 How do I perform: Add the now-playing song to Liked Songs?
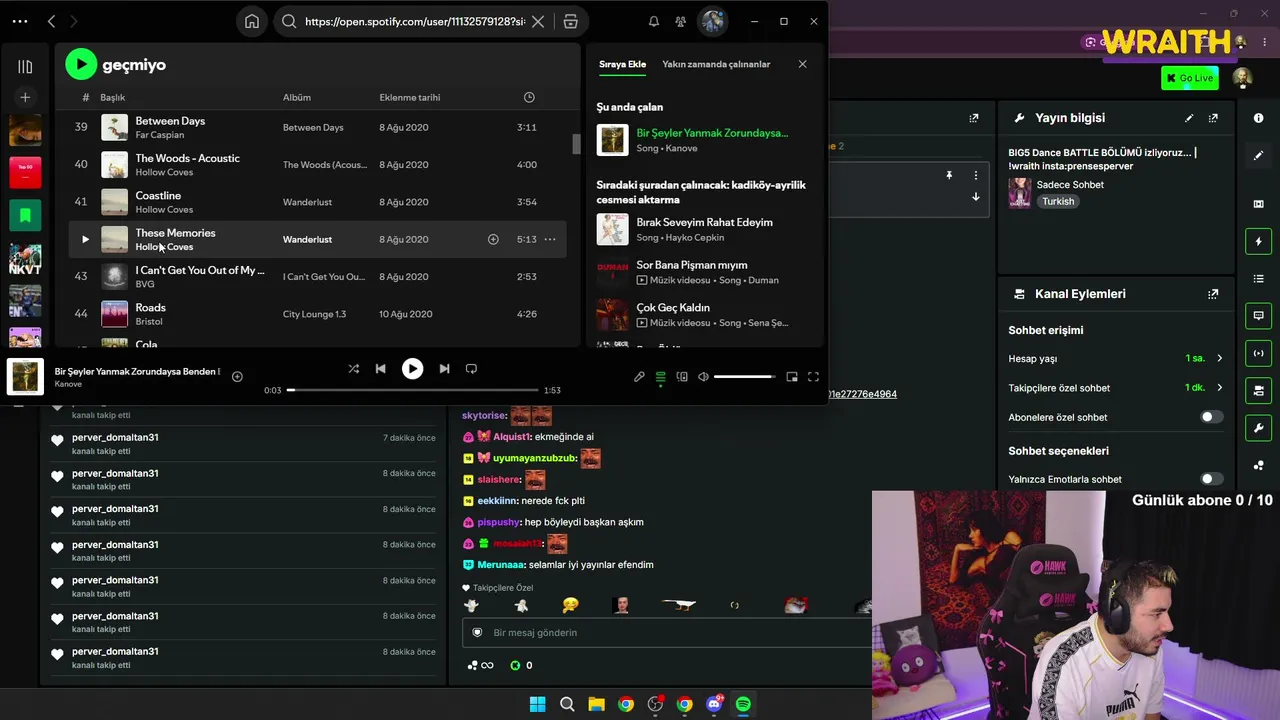tap(237, 377)
